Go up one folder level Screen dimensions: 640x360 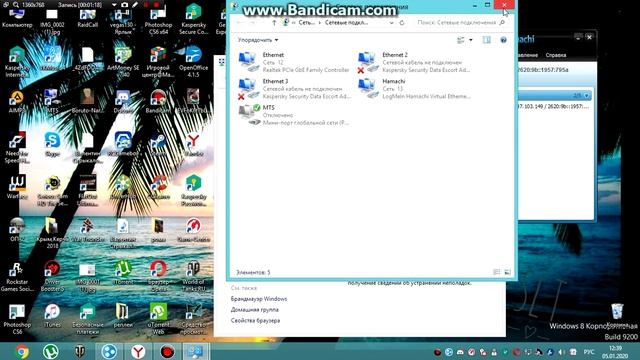click(274, 23)
